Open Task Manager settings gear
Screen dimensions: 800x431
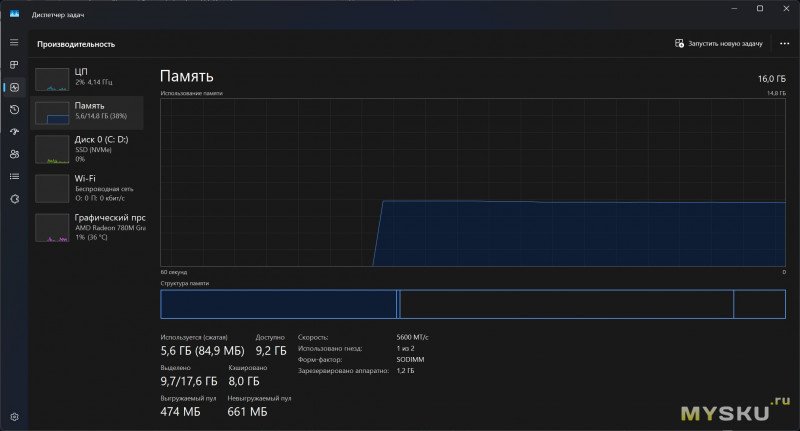[x=14, y=416]
